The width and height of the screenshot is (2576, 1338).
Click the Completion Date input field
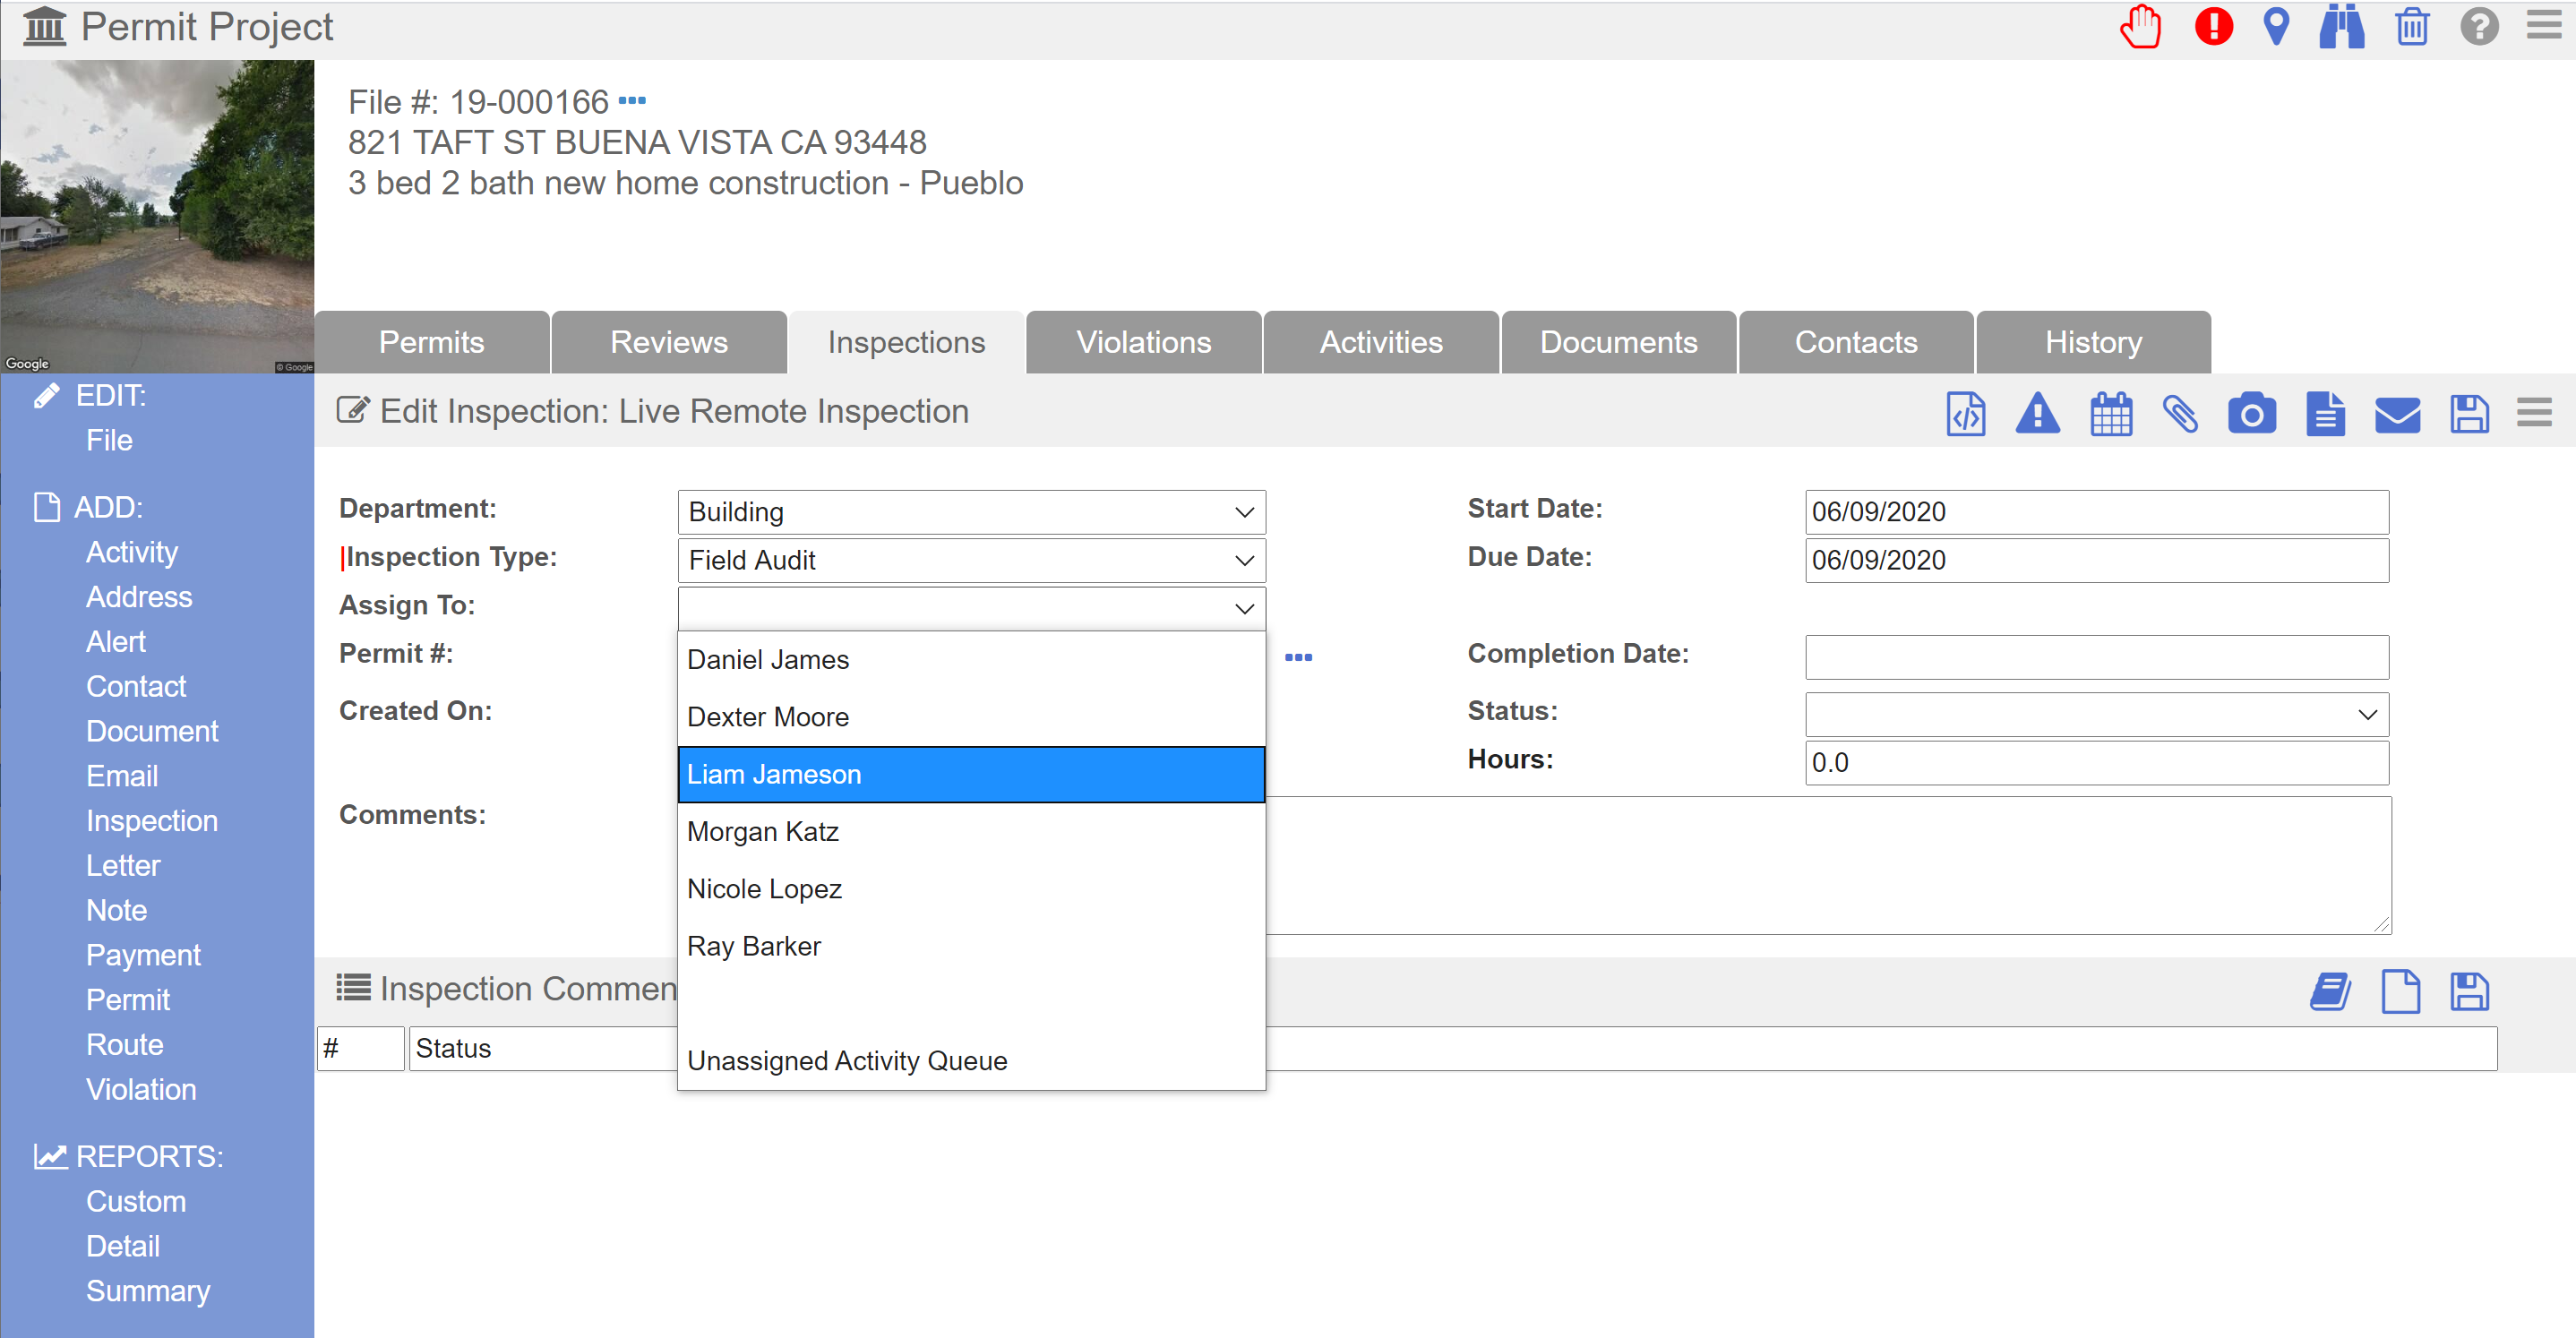tap(2096, 657)
